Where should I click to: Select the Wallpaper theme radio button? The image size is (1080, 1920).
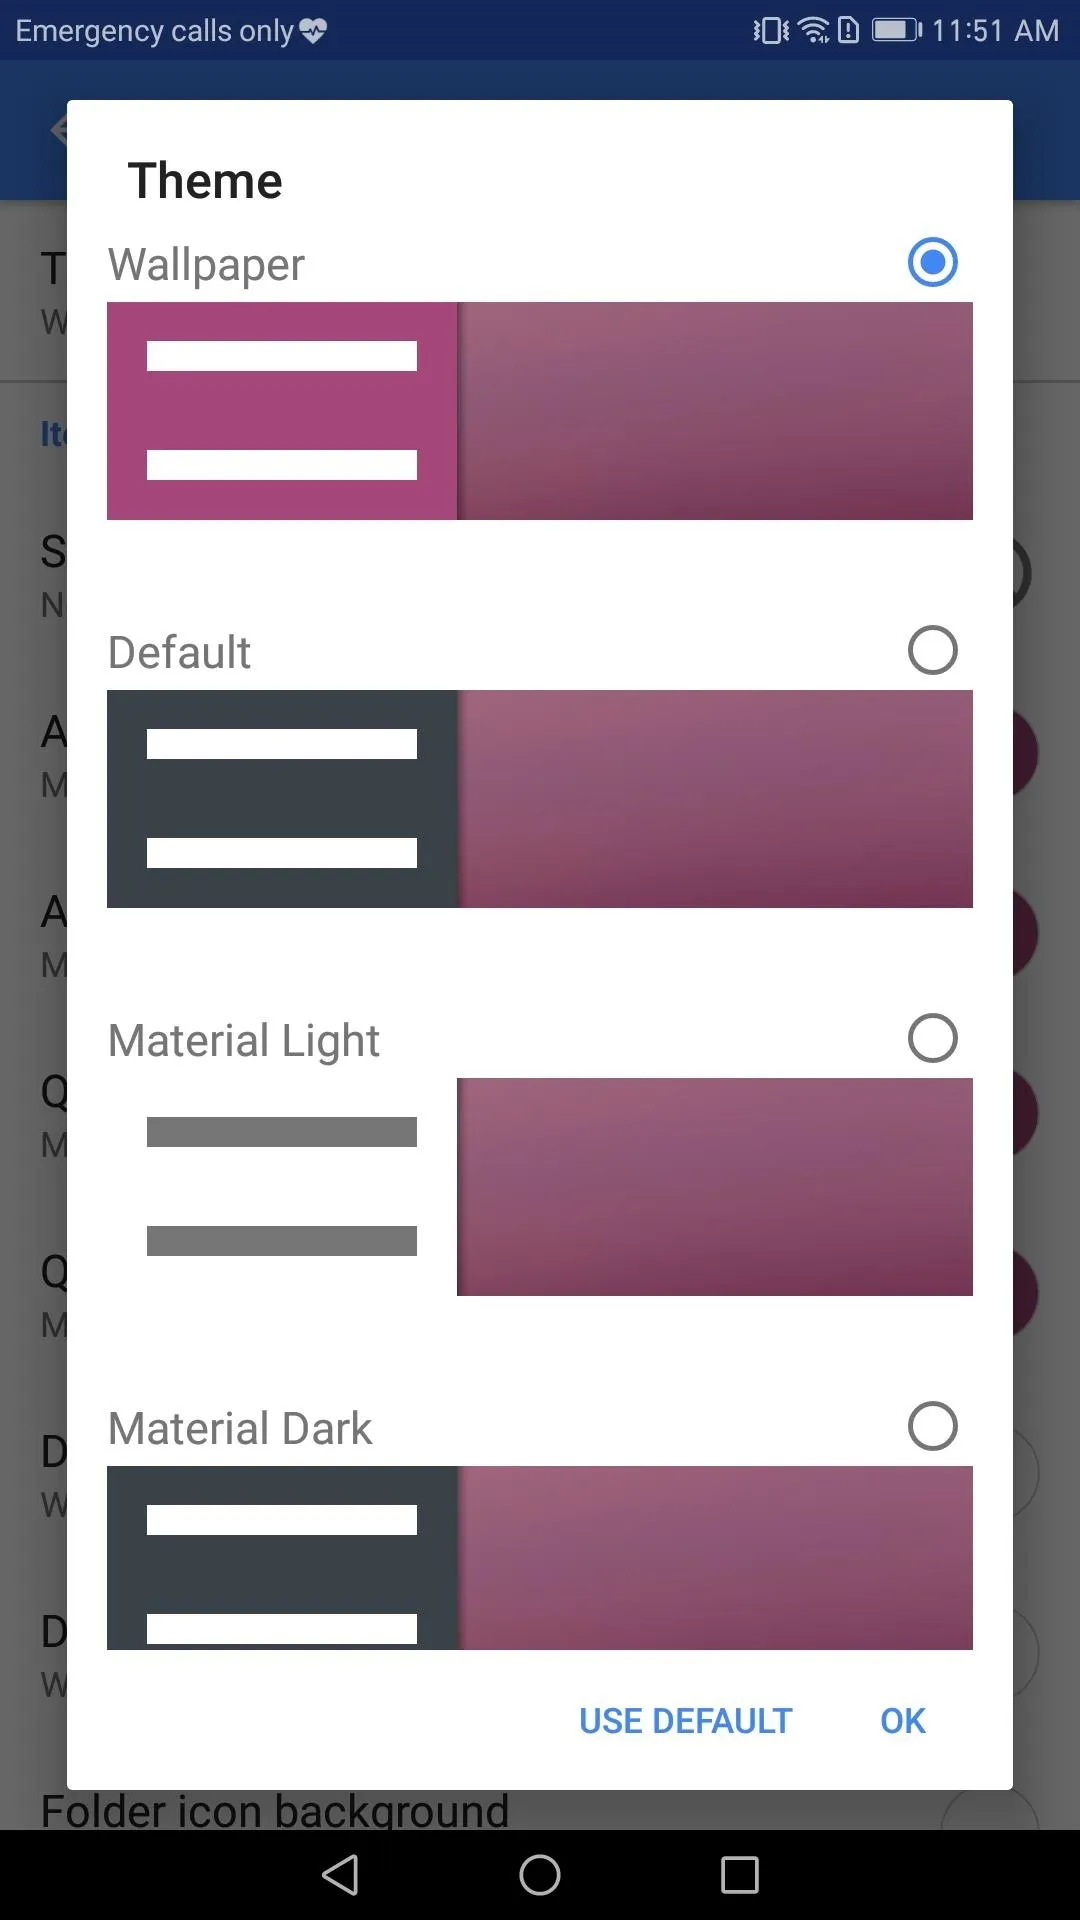click(x=932, y=262)
